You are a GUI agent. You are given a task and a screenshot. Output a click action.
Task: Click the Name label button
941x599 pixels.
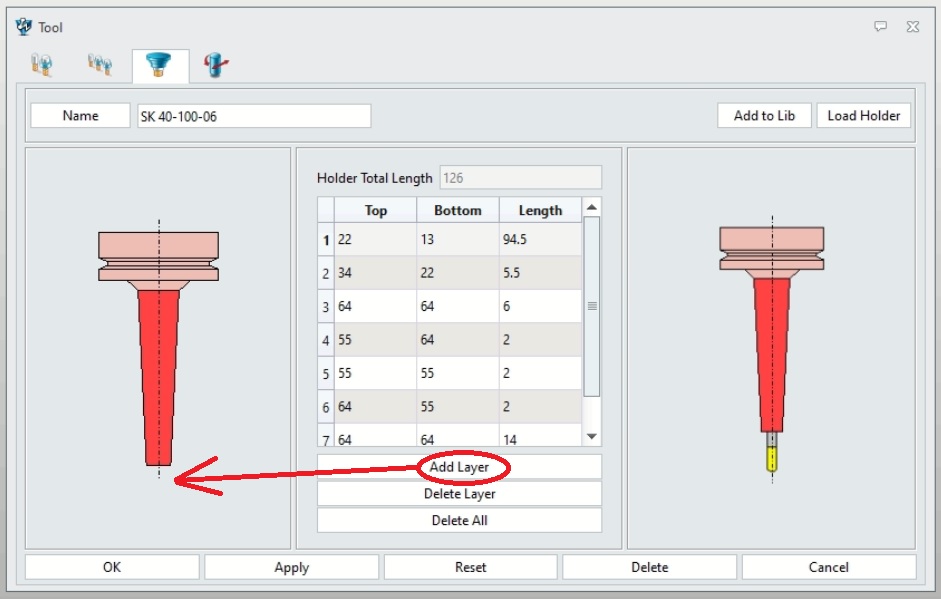pyautogui.click(x=80, y=116)
